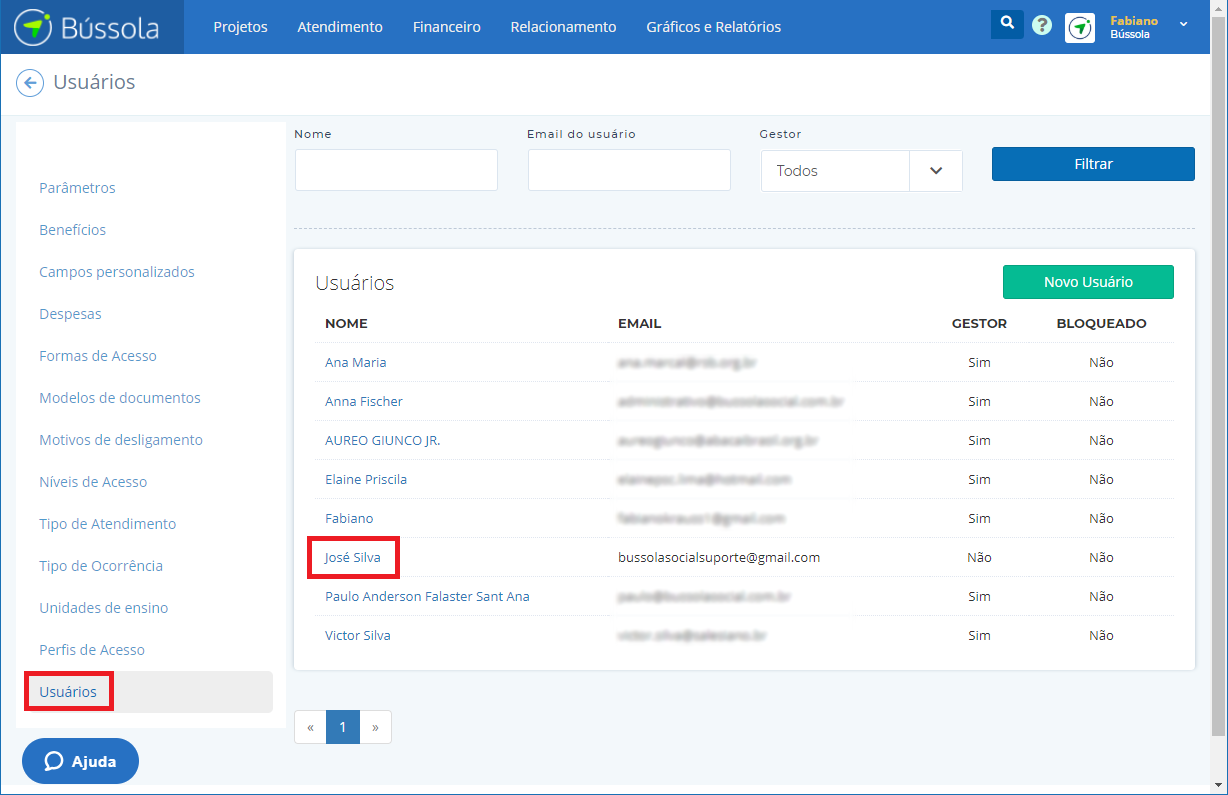The width and height of the screenshot is (1228, 795).
Task: Expand the Fabiano account menu chevron
Action: pyautogui.click(x=1184, y=24)
